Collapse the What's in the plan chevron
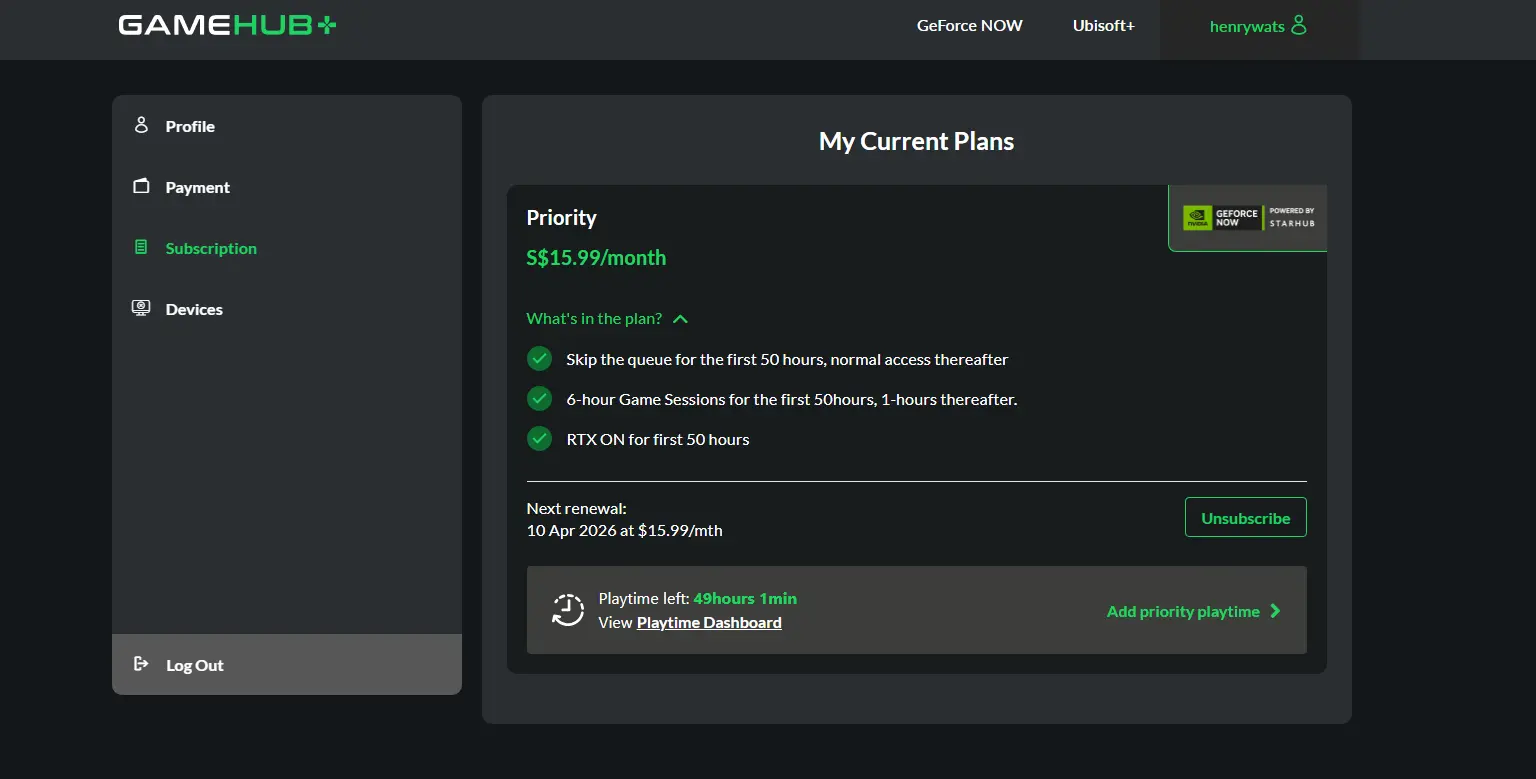1536x779 pixels. coord(681,319)
